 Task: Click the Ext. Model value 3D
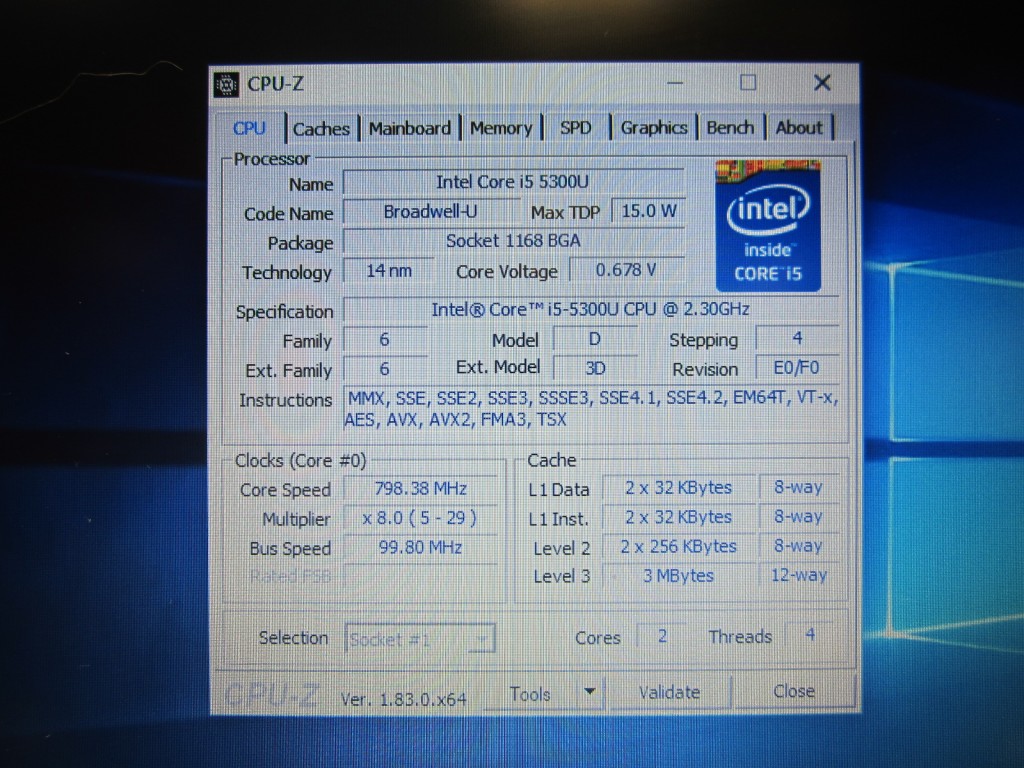click(x=594, y=368)
